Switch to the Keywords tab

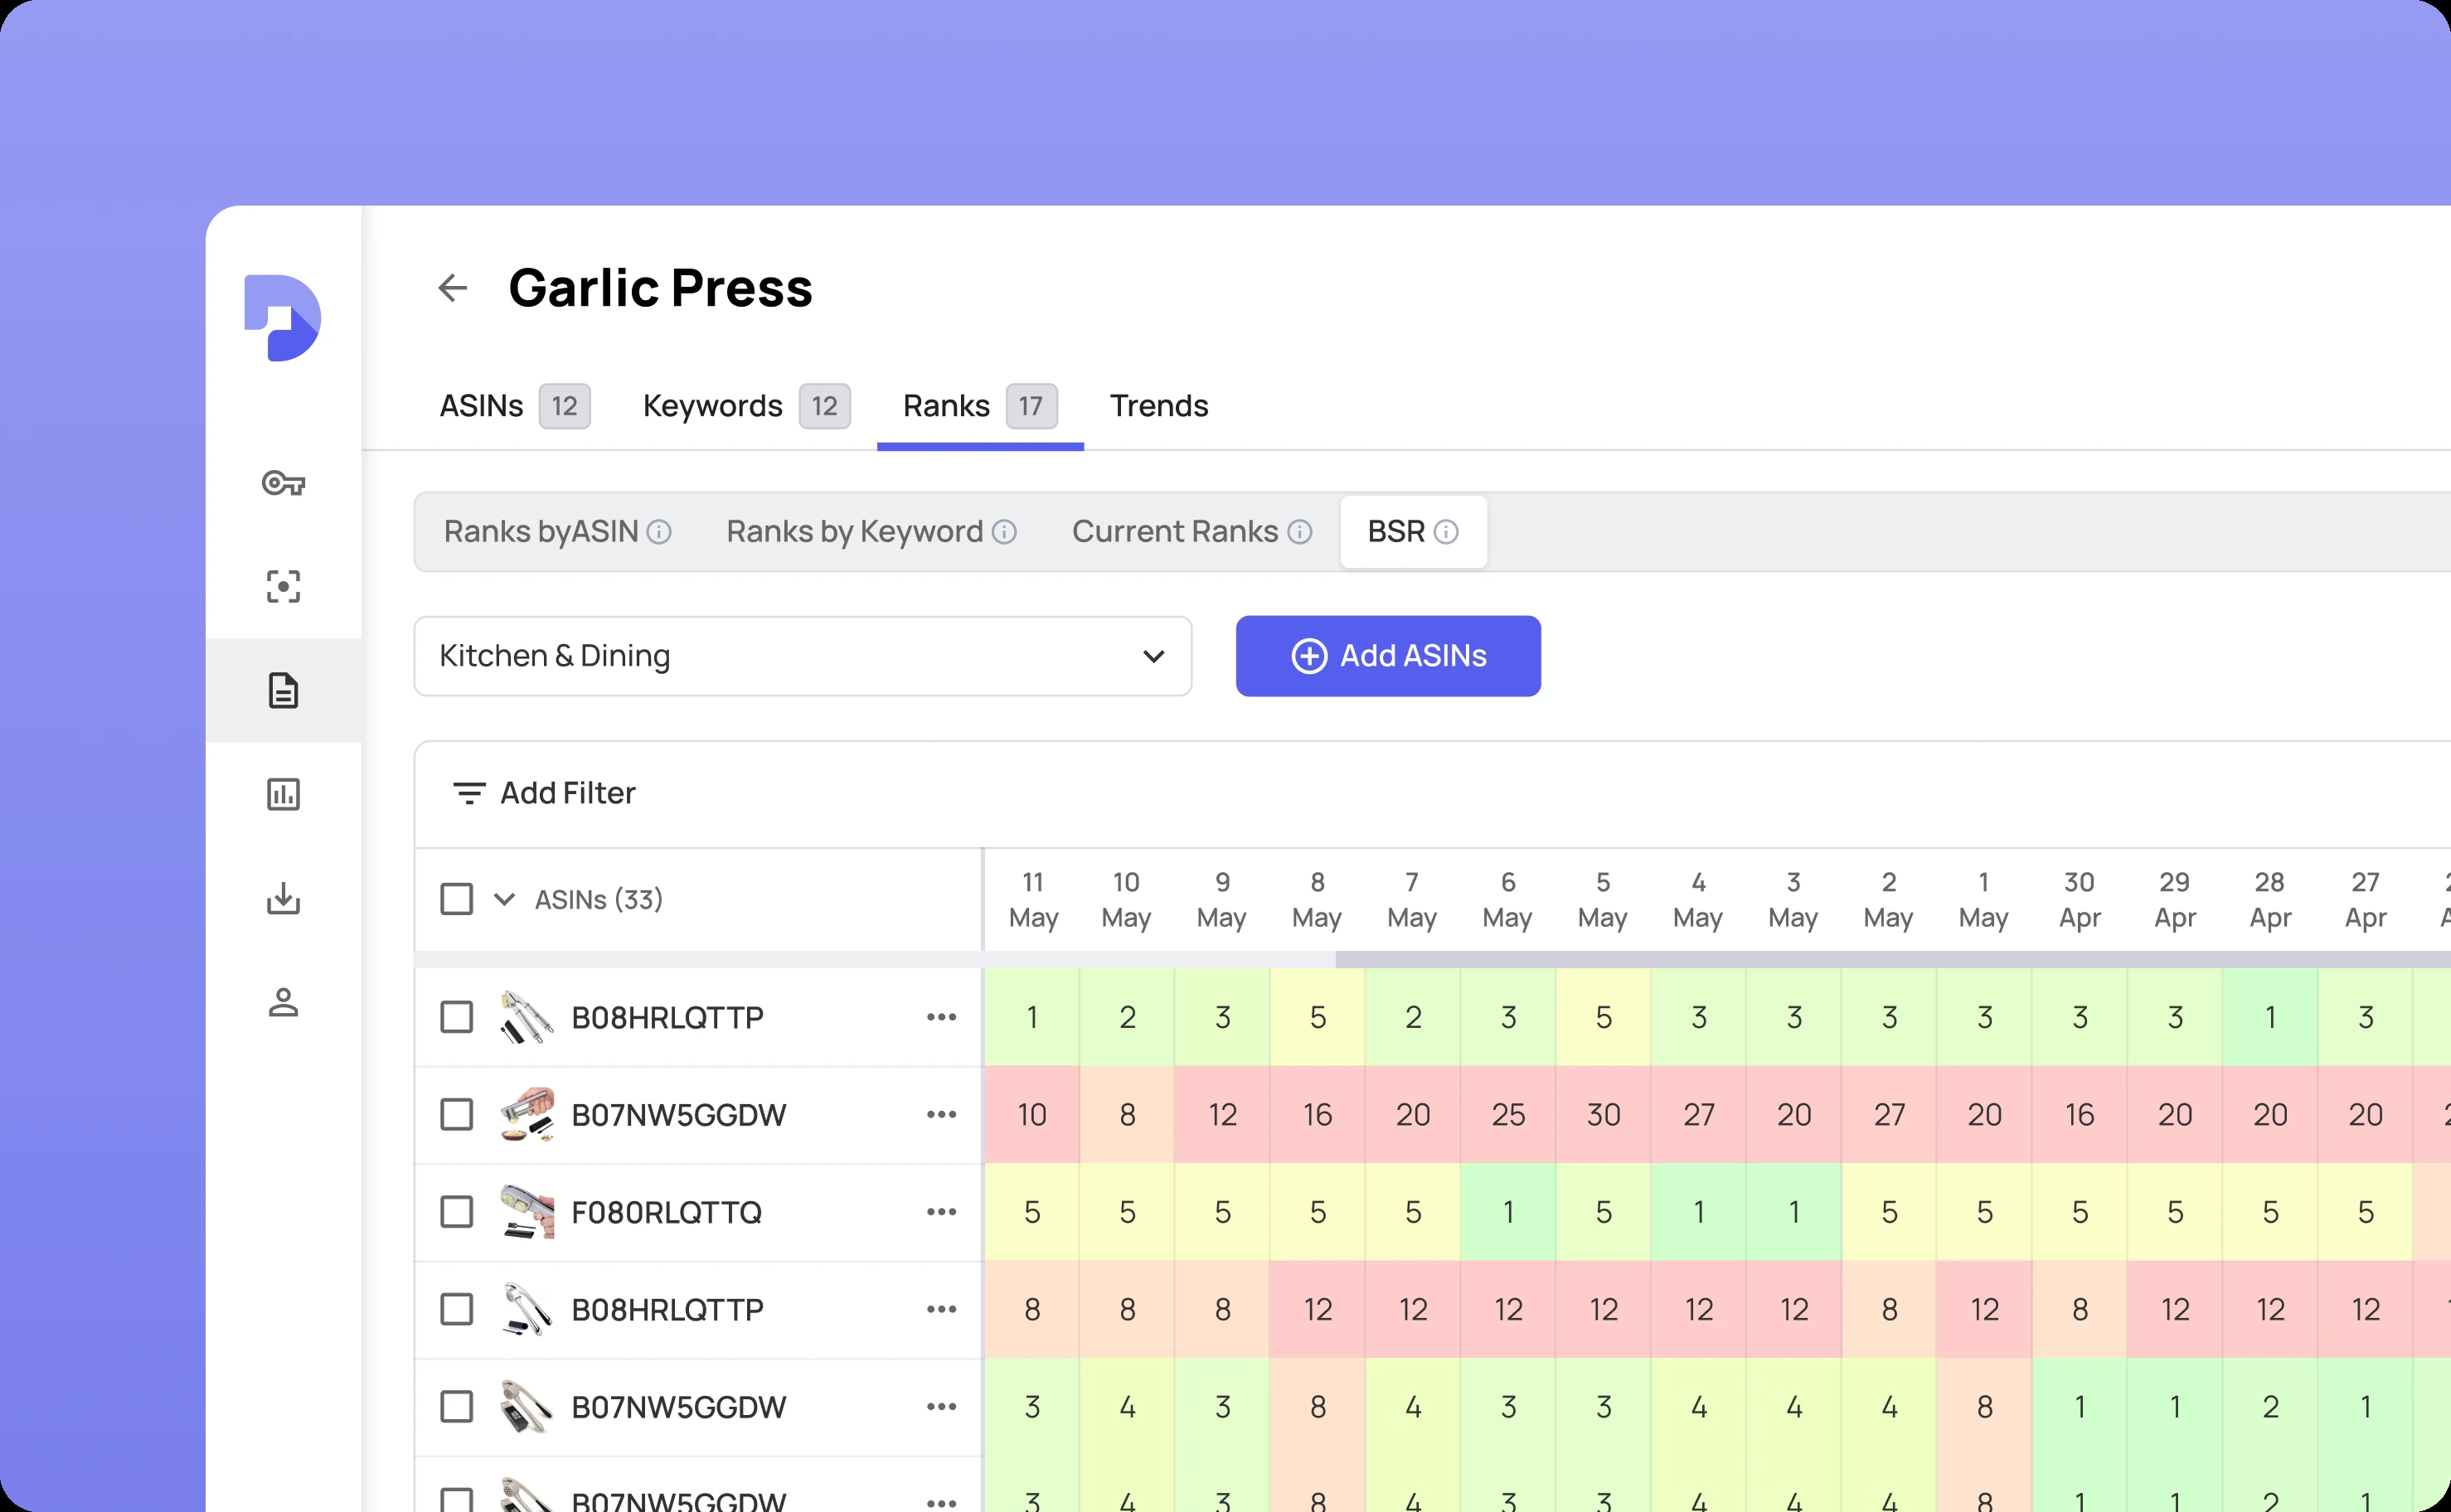(712, 406)
